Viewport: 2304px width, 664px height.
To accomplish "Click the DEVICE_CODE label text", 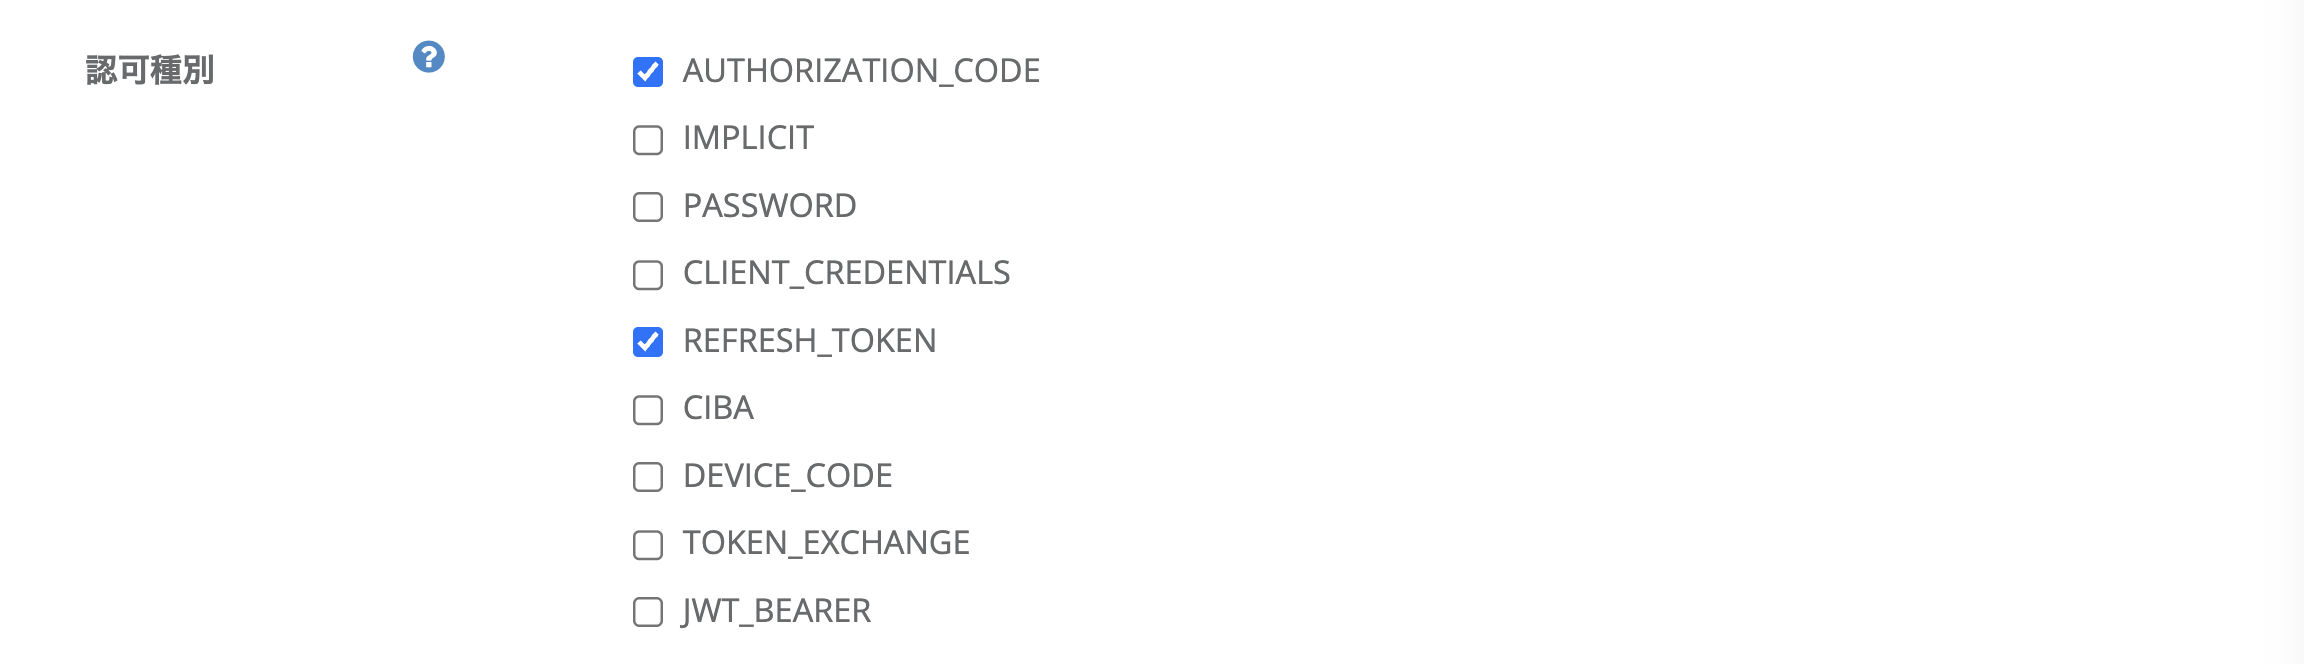I will point(787,476).
